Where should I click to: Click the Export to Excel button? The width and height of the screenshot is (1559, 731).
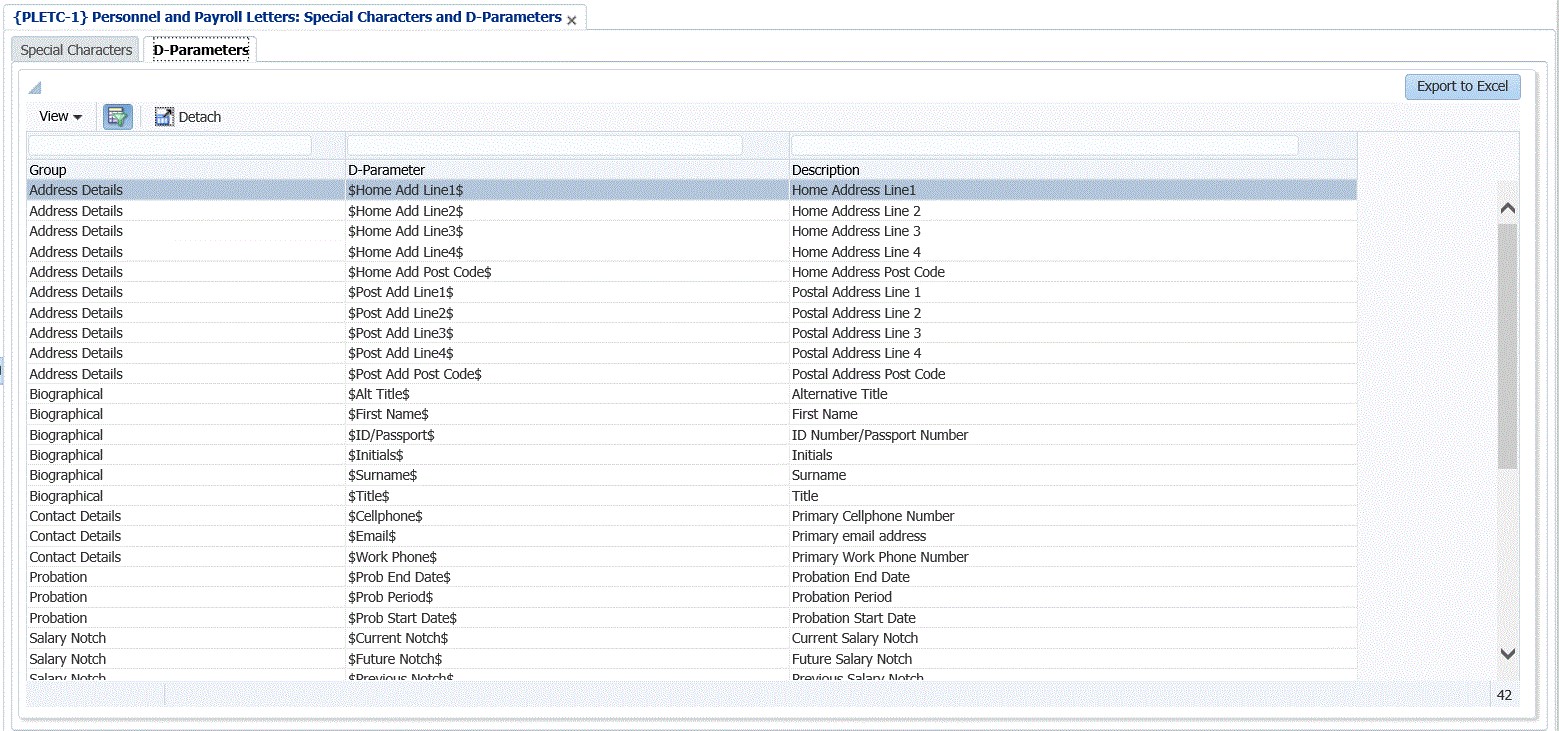[x=1462, y=86]
